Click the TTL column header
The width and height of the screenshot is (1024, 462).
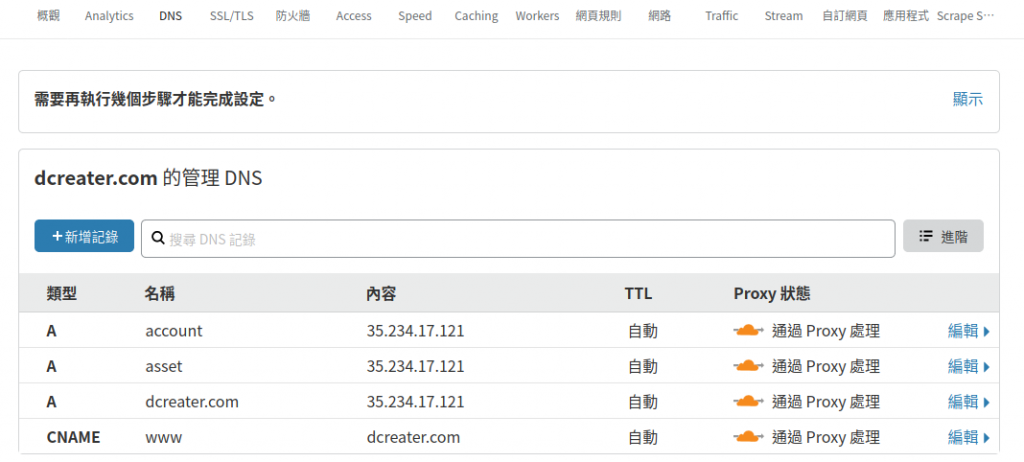(x=638, y=294)
